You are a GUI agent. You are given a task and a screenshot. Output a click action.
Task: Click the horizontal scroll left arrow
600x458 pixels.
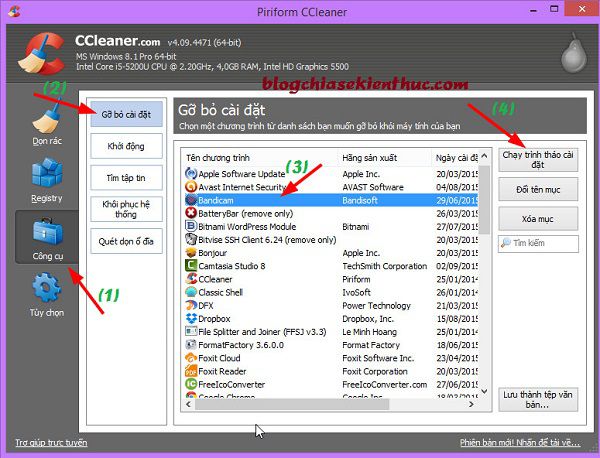188,404
